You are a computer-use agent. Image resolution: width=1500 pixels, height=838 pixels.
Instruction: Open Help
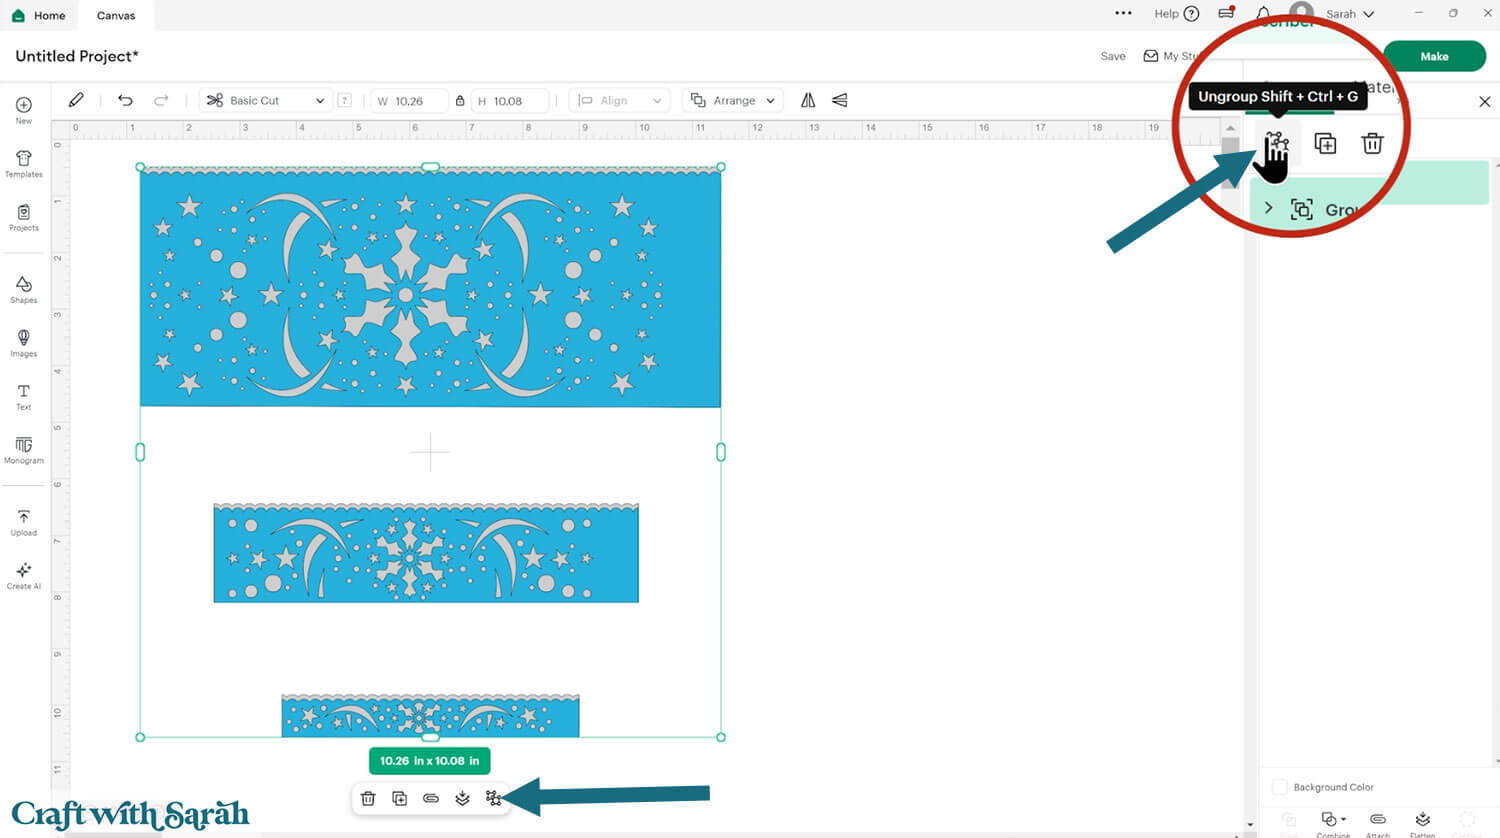pyautogui.click(x=1176, y=14)
